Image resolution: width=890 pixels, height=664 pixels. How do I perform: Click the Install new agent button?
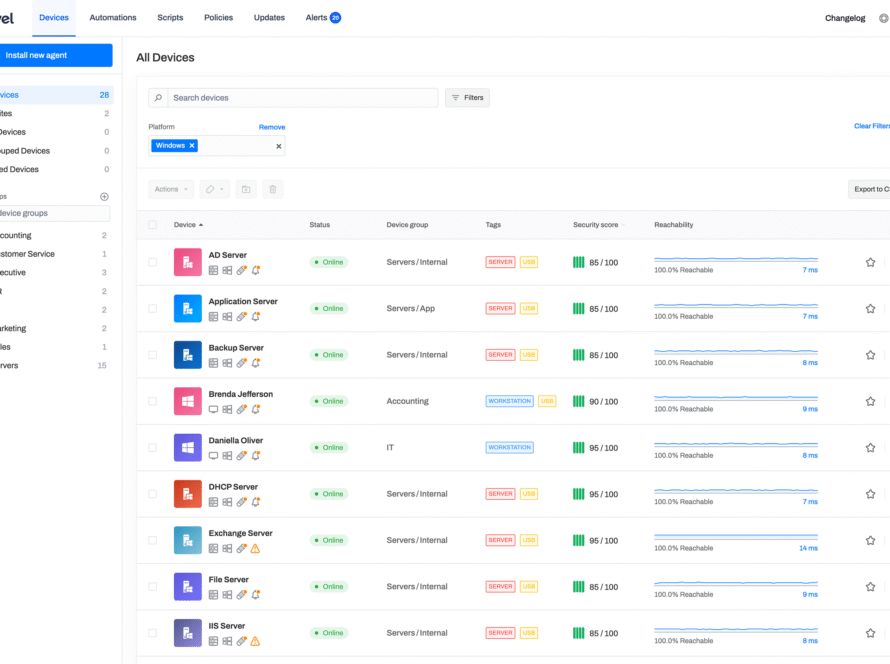[55, 55]
